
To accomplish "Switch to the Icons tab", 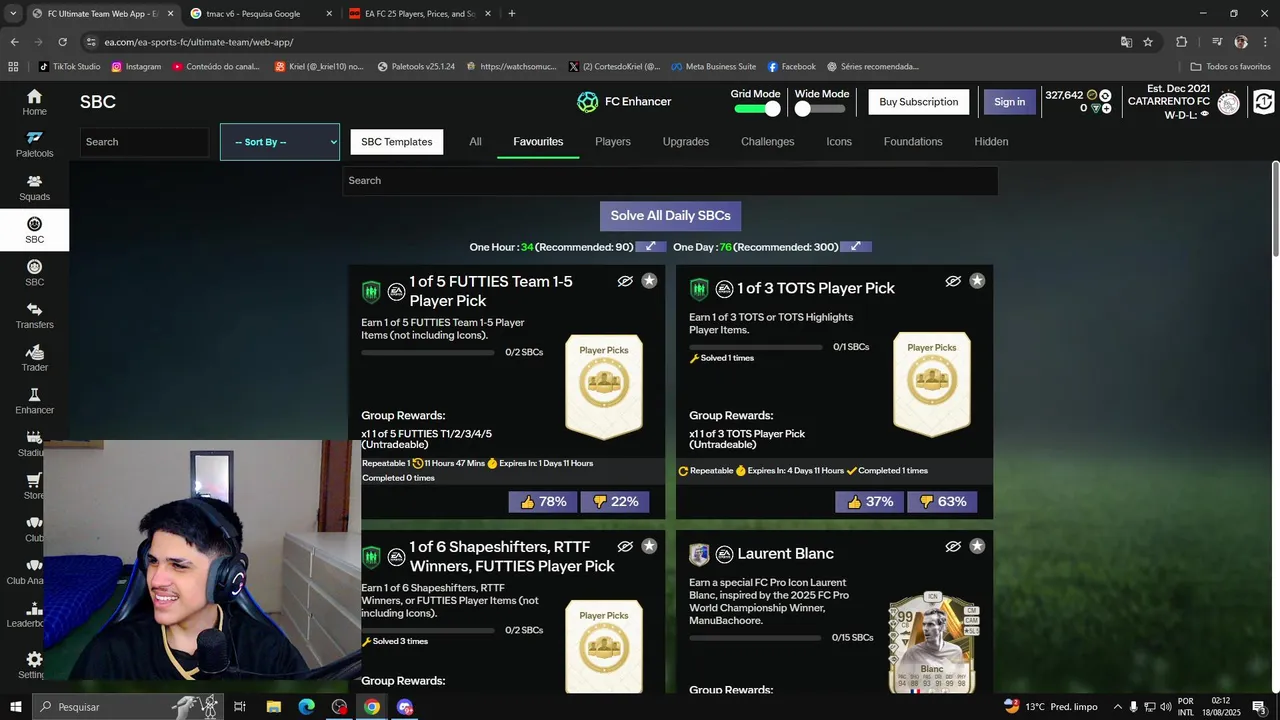I will (x=839, y=142).
